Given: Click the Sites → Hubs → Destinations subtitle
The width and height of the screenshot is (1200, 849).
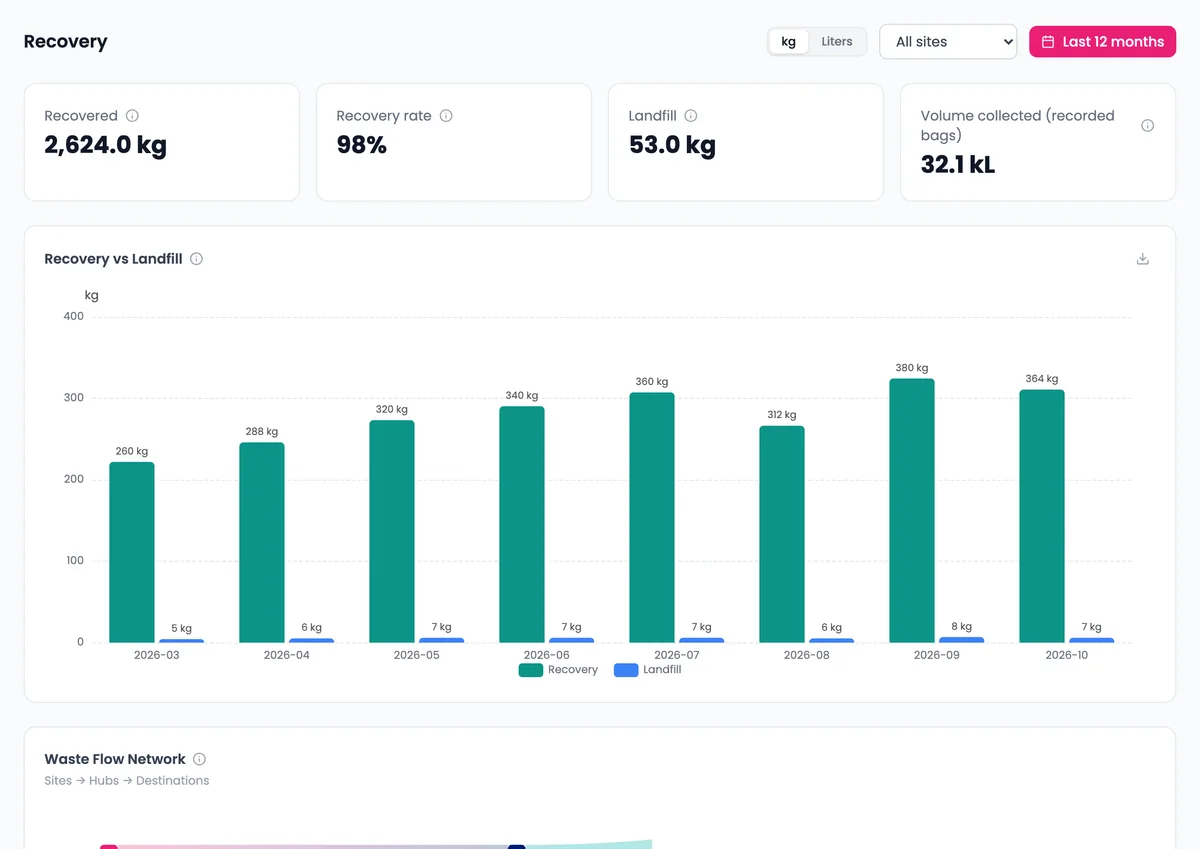Looking at the screenshot, I should (127, 781).
